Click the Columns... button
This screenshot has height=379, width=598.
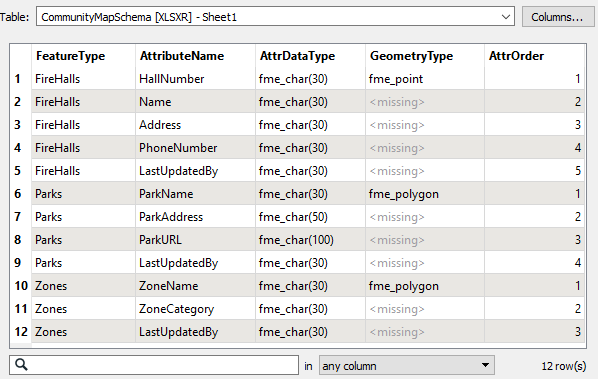[x=557, y=17]
